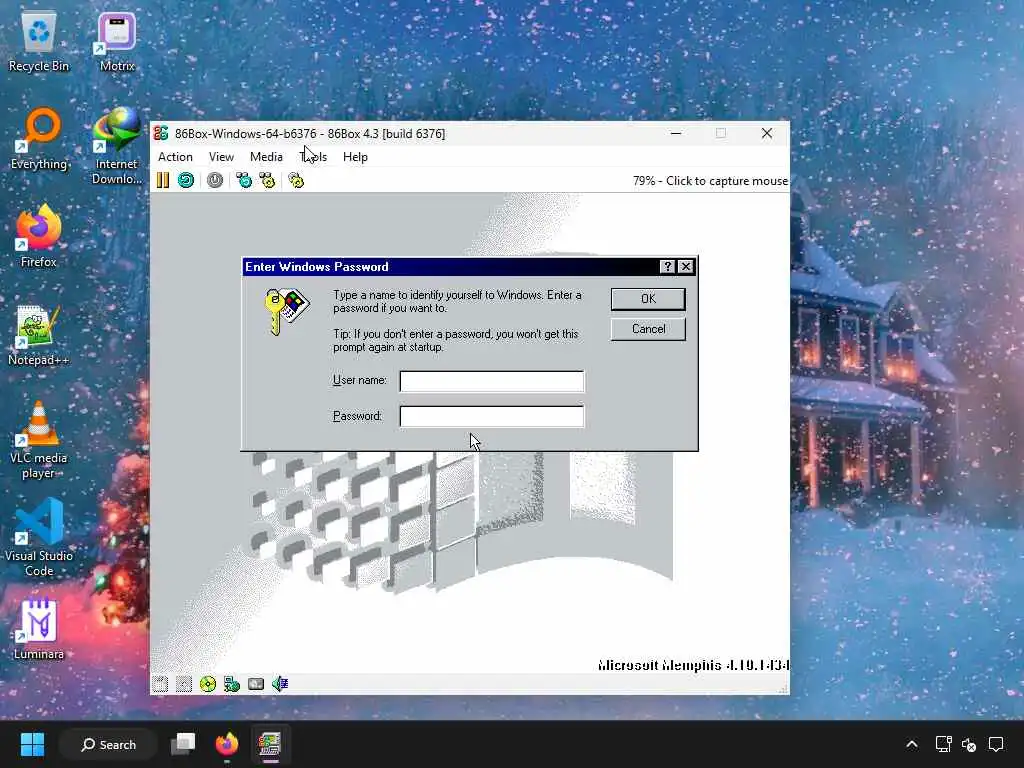Click the gray ACPI shutdown power icon
The image size is (1024, 768).
[215, 180]
